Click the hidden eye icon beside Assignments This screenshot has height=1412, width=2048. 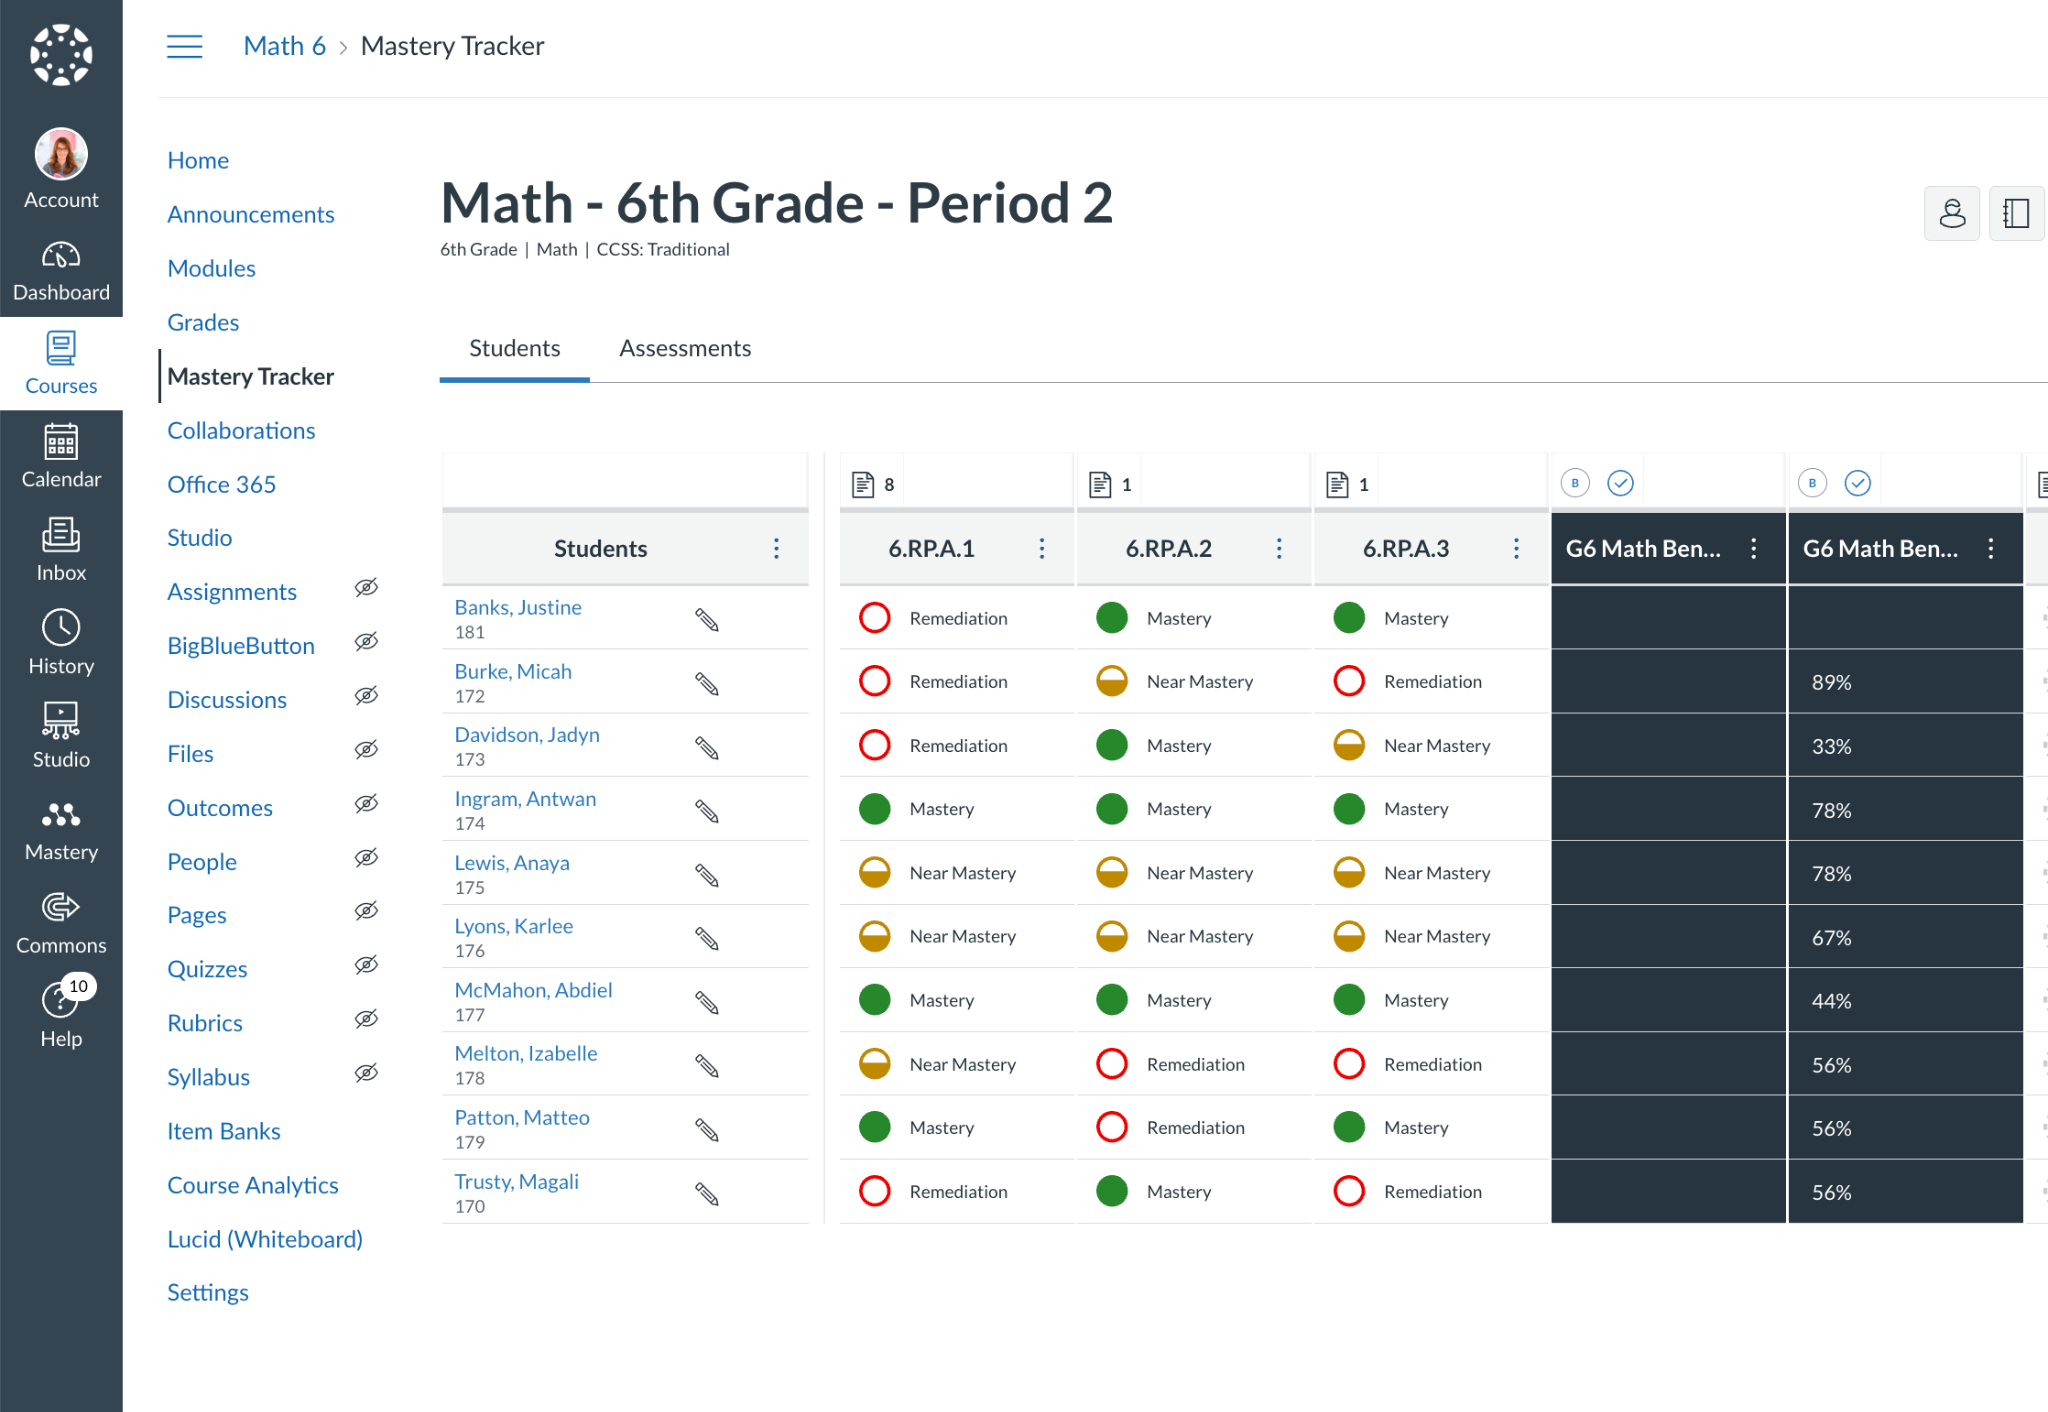367,588
